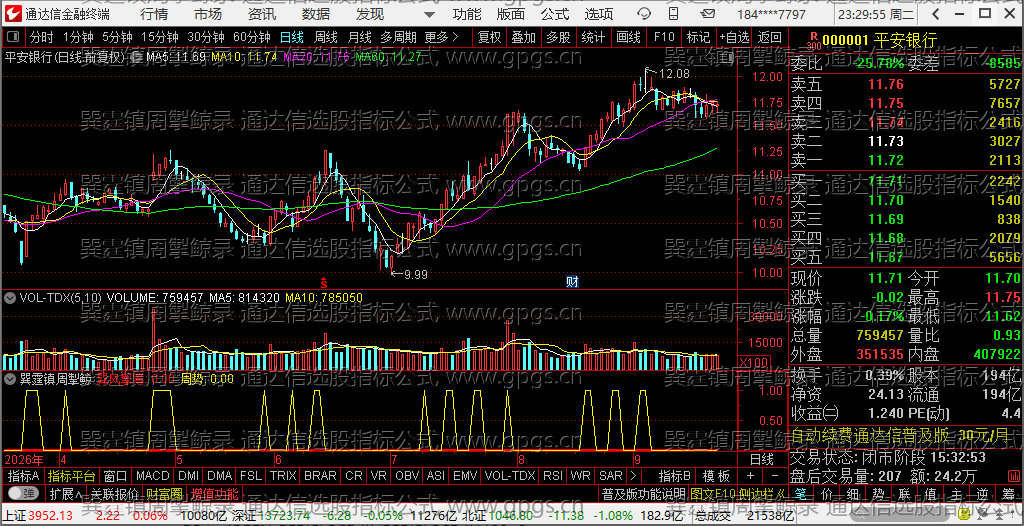Click the minus button beside 模板
This screenshot has width=1024, height=526.
(x=775, y=475)
